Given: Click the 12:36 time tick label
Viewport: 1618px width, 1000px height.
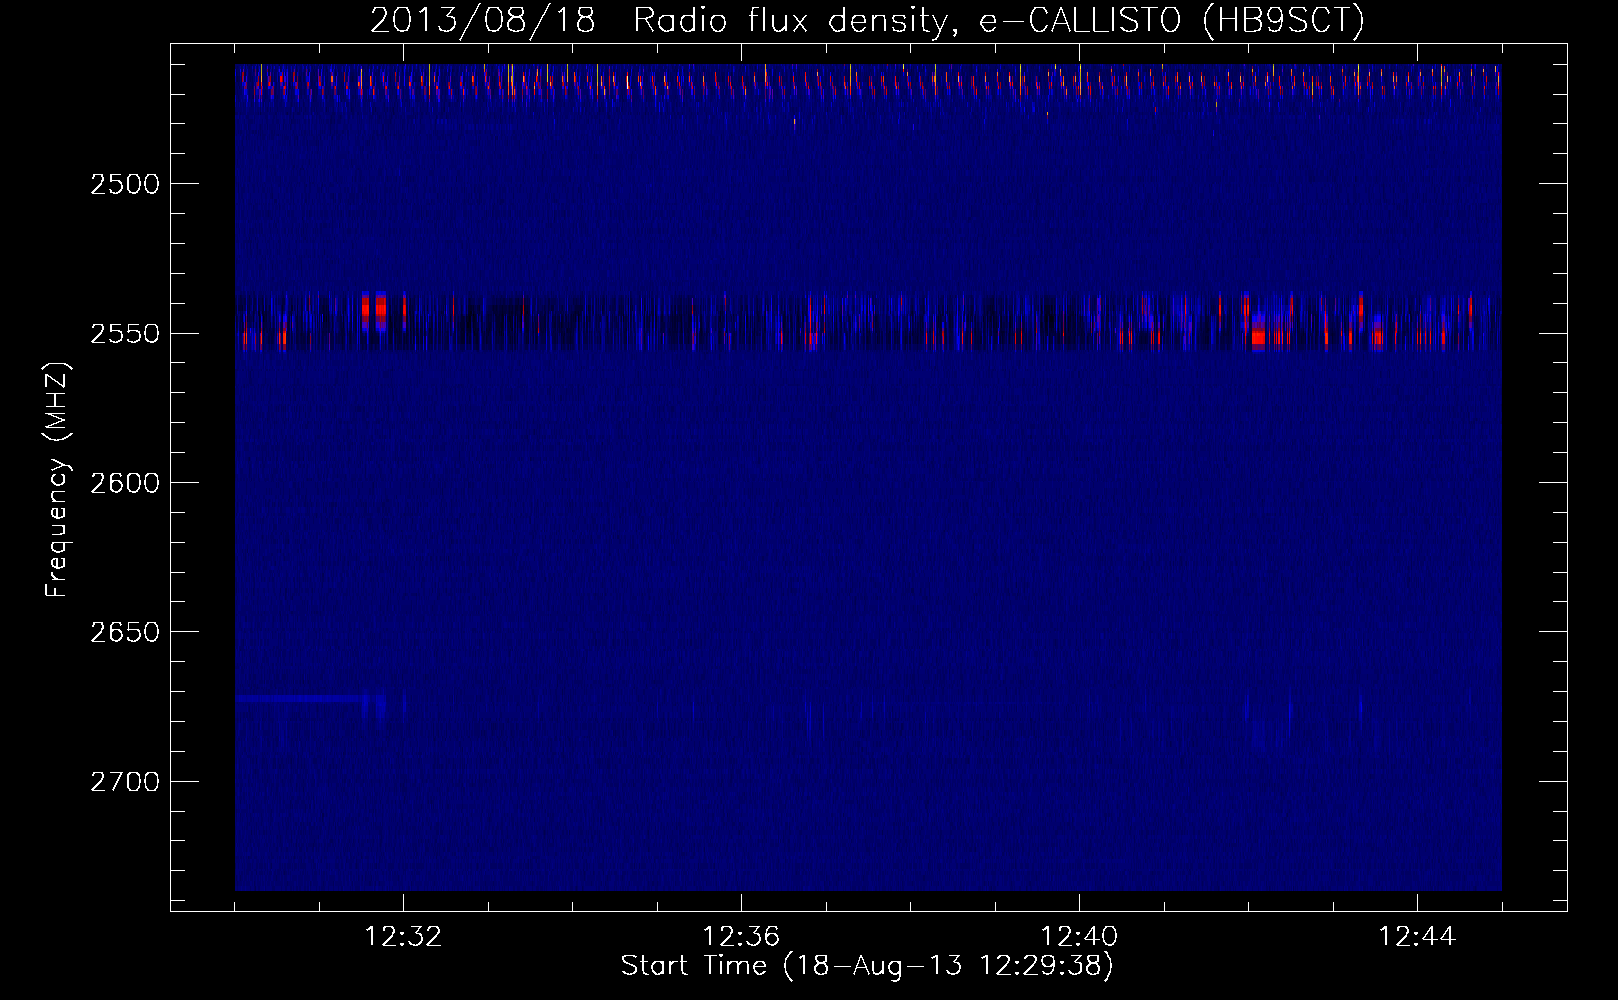Looking at the screenshot, I should pyautogui.click(x=741, y=937).
